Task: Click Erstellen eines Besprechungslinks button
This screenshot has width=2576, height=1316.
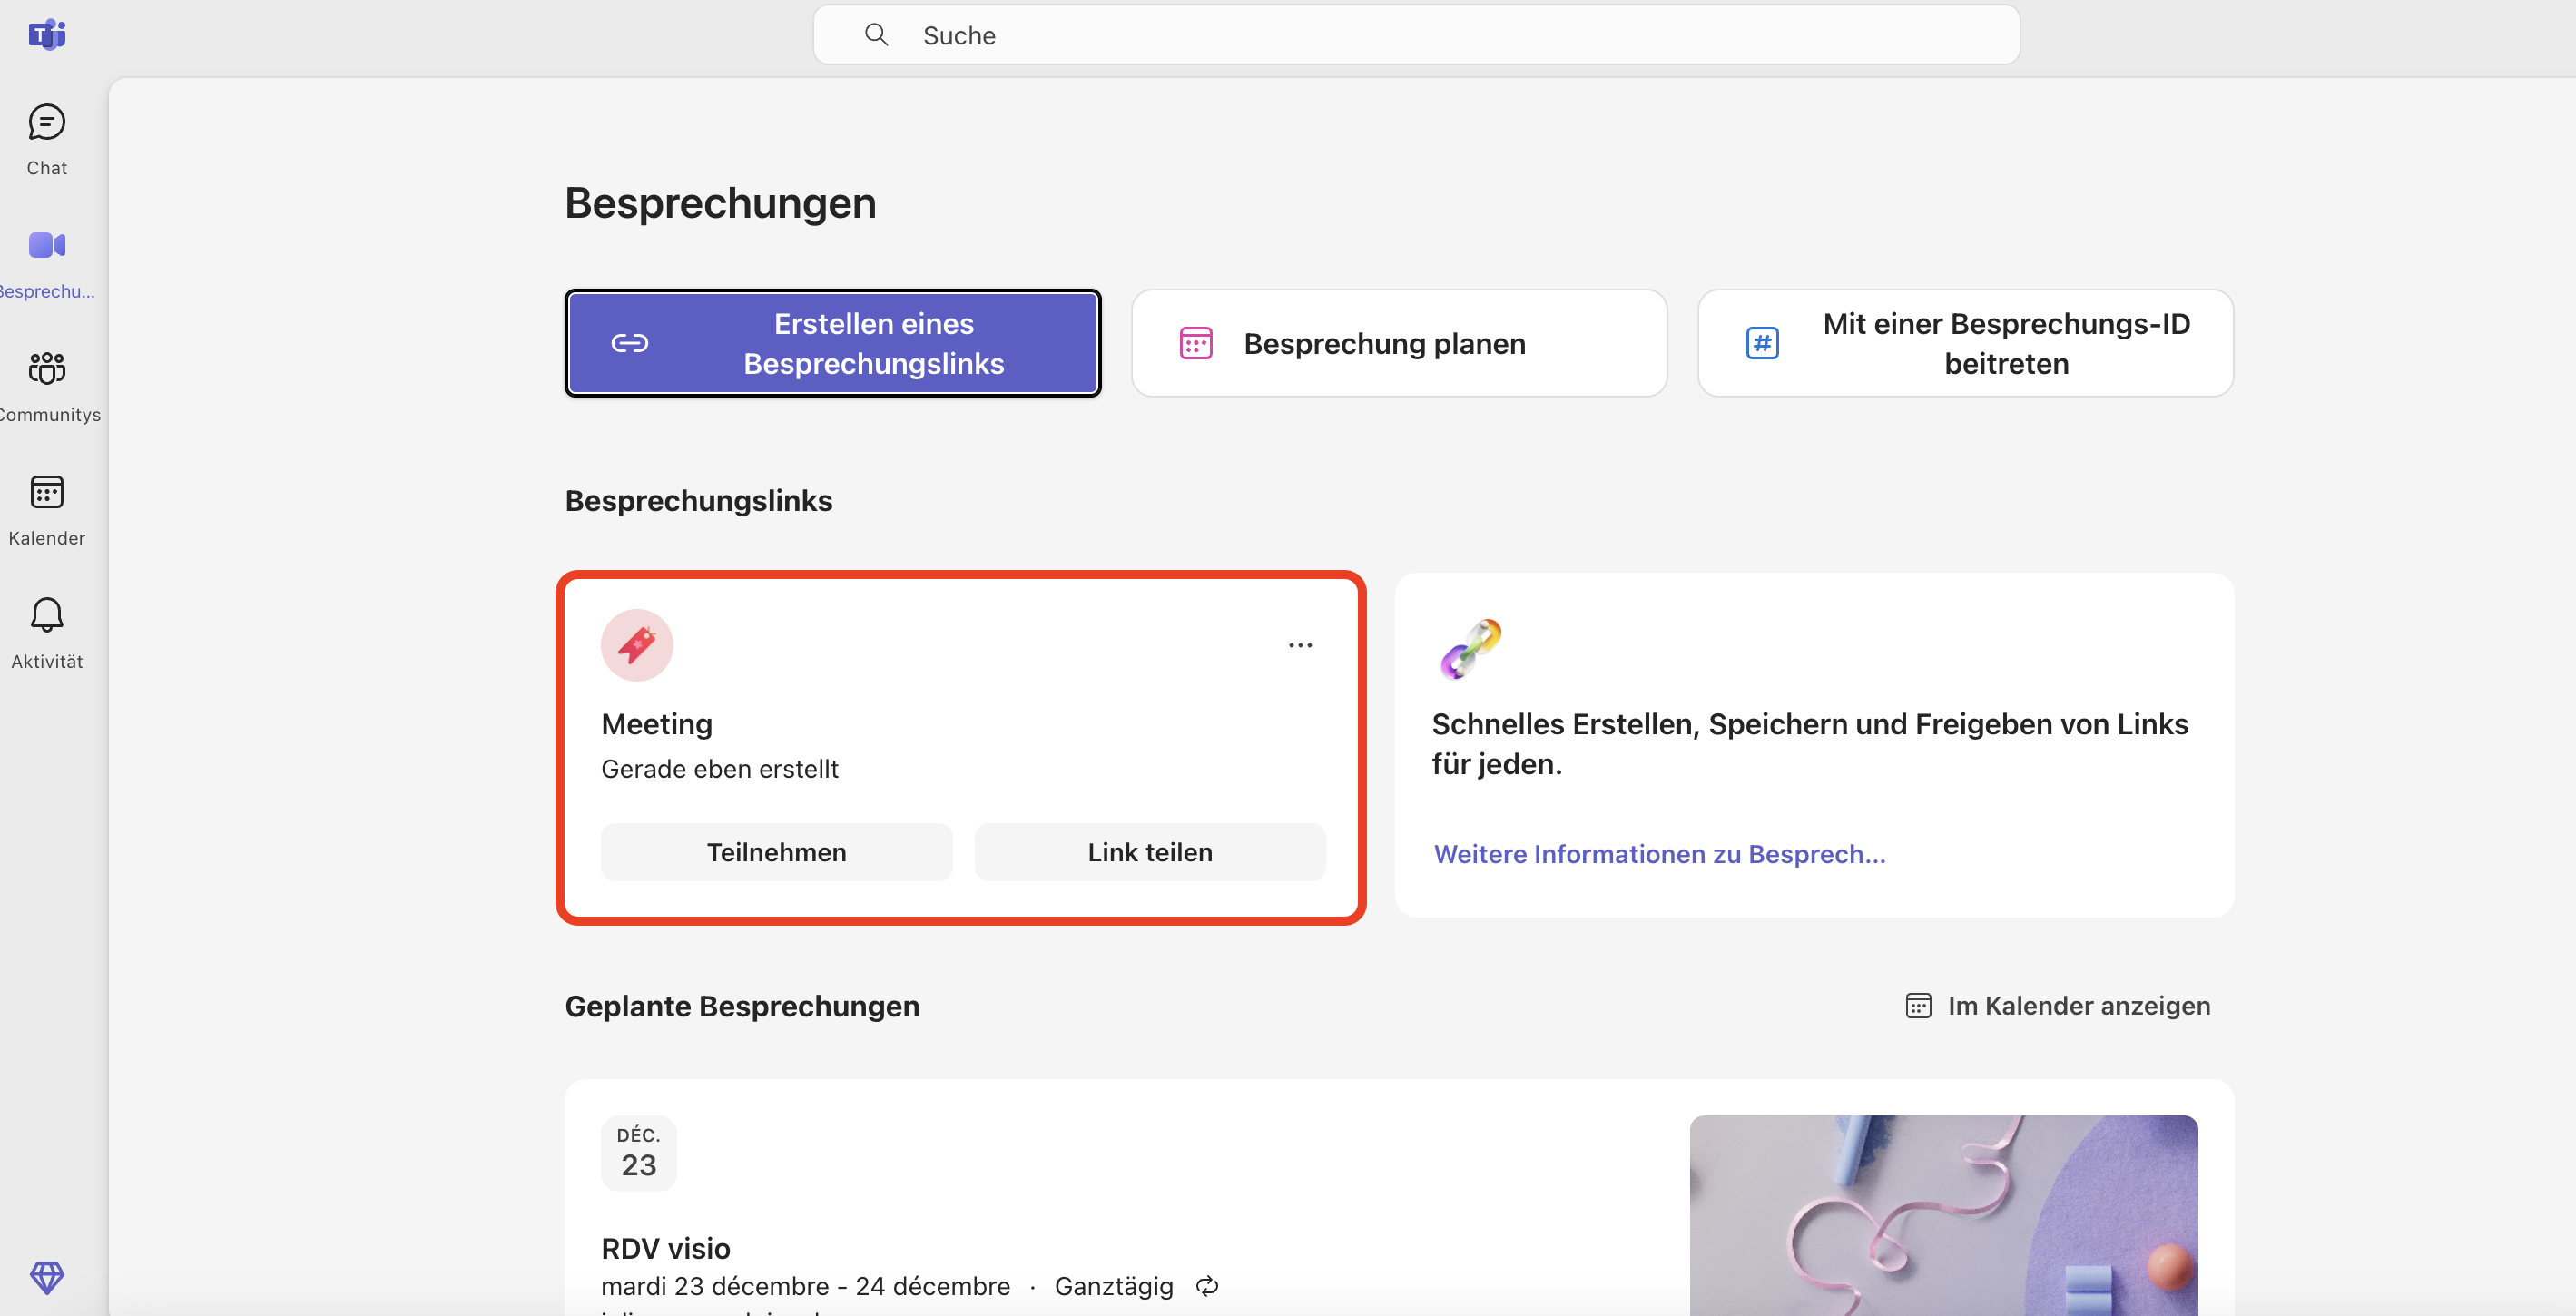Action: pyautogui.click(x=832, y=343)
